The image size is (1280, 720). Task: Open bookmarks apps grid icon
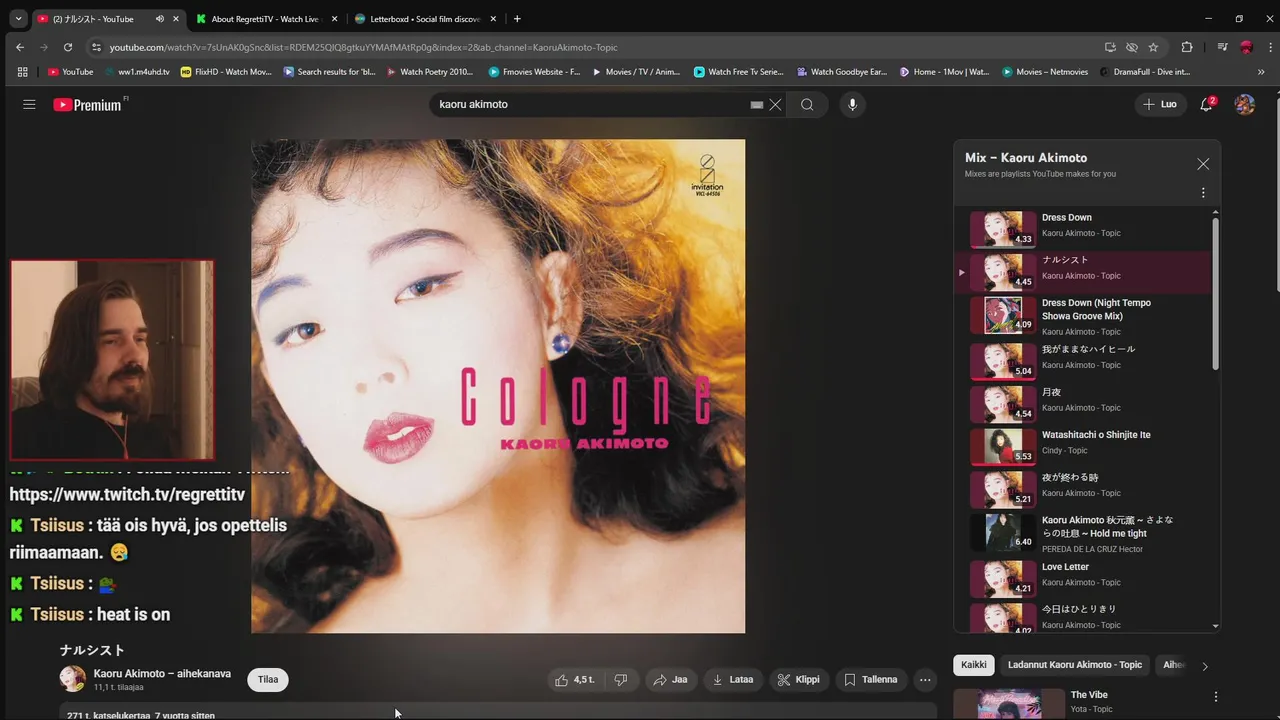click(22, 72)
